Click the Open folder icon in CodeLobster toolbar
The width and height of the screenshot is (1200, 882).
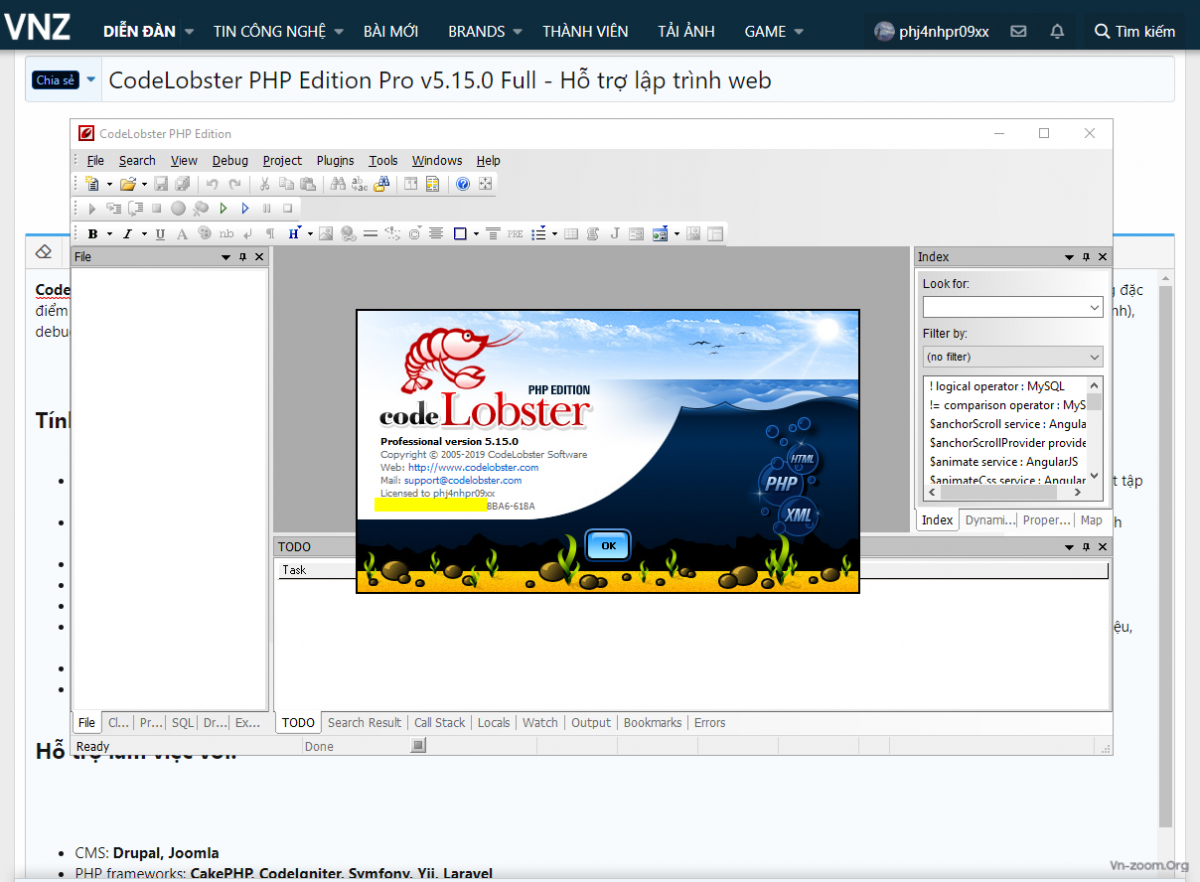coord(128,184)
